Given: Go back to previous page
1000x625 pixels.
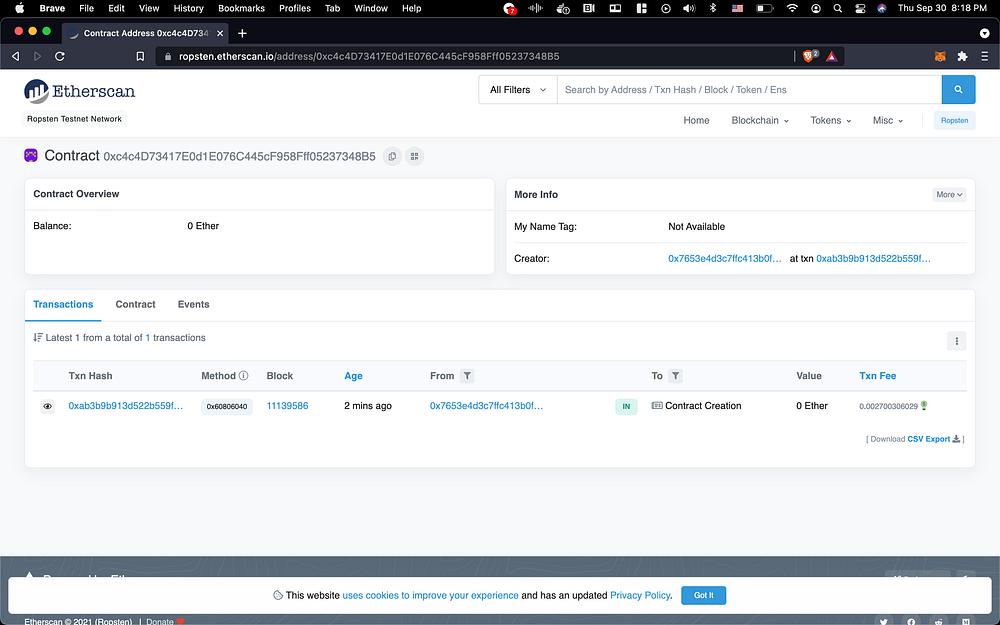Looking at the screenshot, I should coord(16,56).
